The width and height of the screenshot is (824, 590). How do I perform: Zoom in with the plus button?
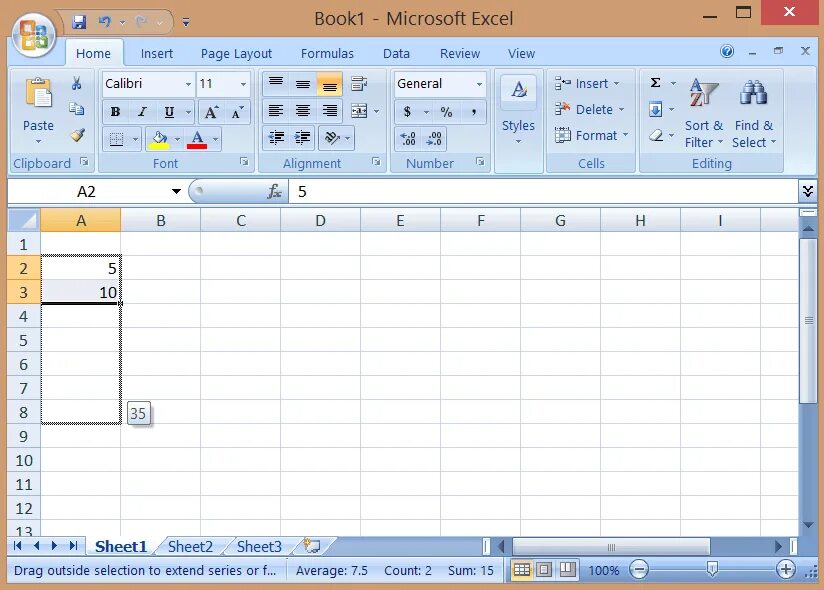click(x=786, y=569)
